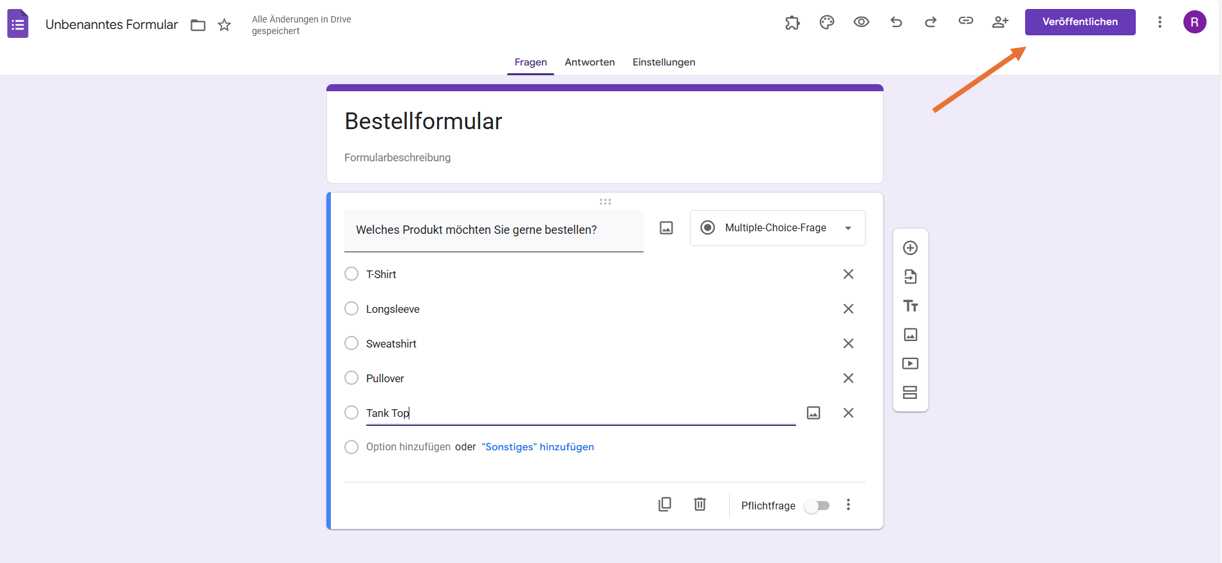1222x563 pixels.
Task: Switch to the Antworten tab
Action: point(590,62)
